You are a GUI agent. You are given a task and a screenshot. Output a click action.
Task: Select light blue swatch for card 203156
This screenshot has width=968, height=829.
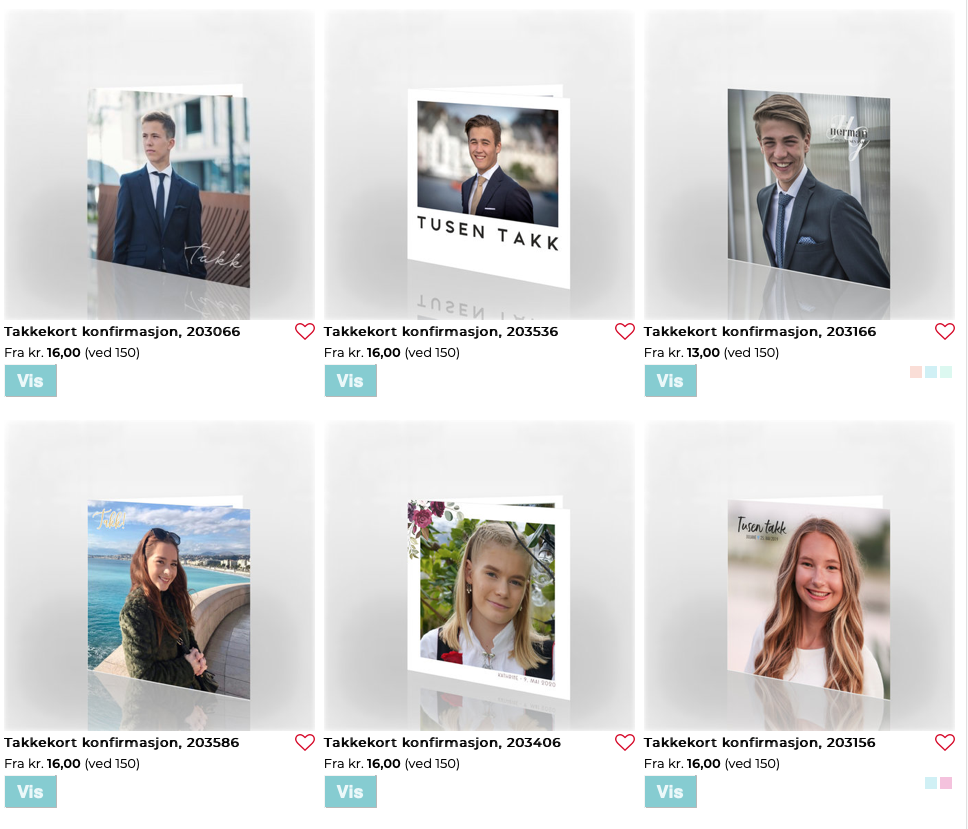tap(931, 783)
